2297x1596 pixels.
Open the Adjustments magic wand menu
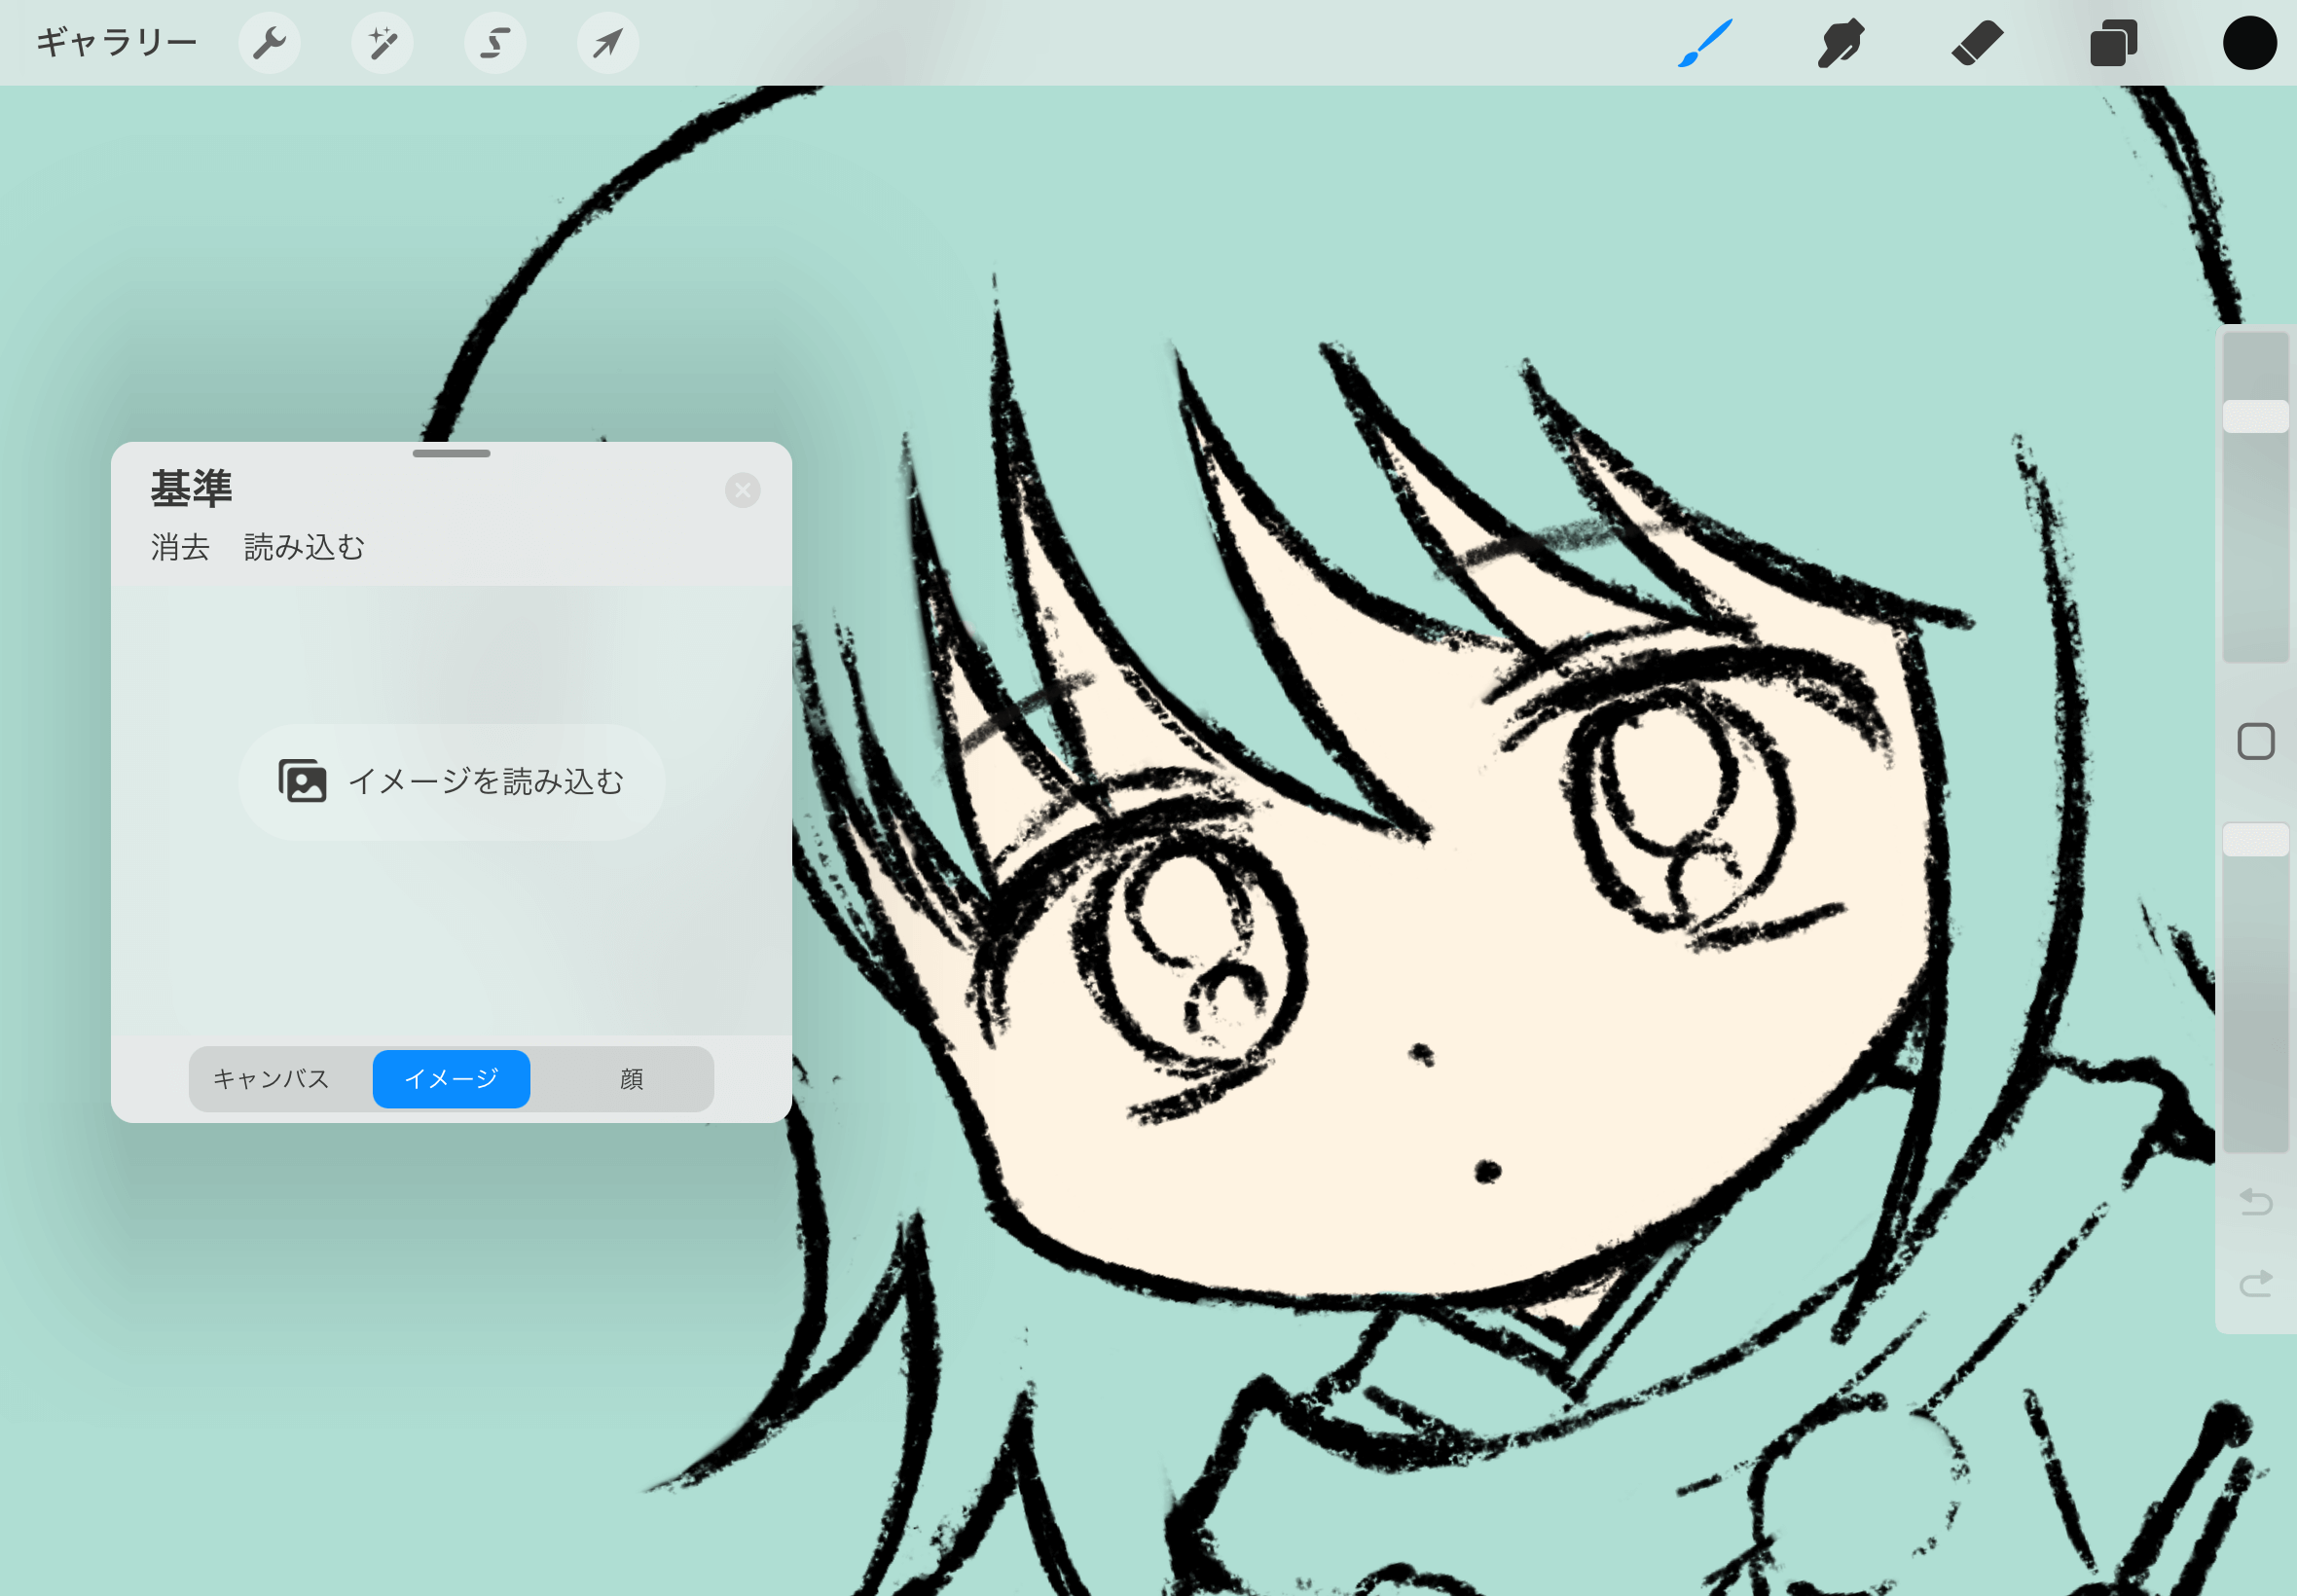(382, 43)
